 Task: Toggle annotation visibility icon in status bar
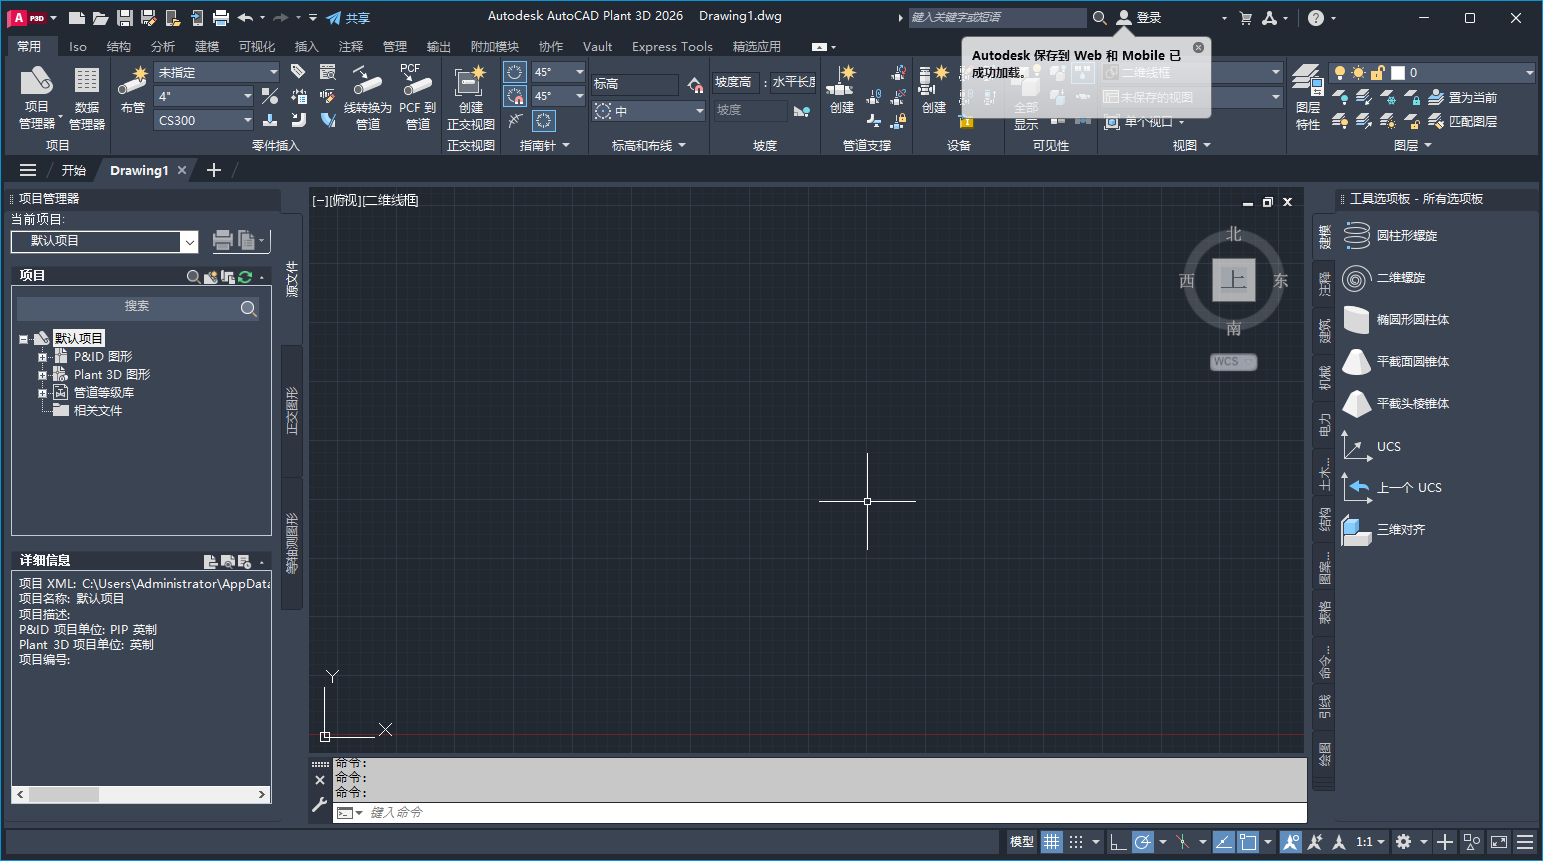coord(1291,842)
